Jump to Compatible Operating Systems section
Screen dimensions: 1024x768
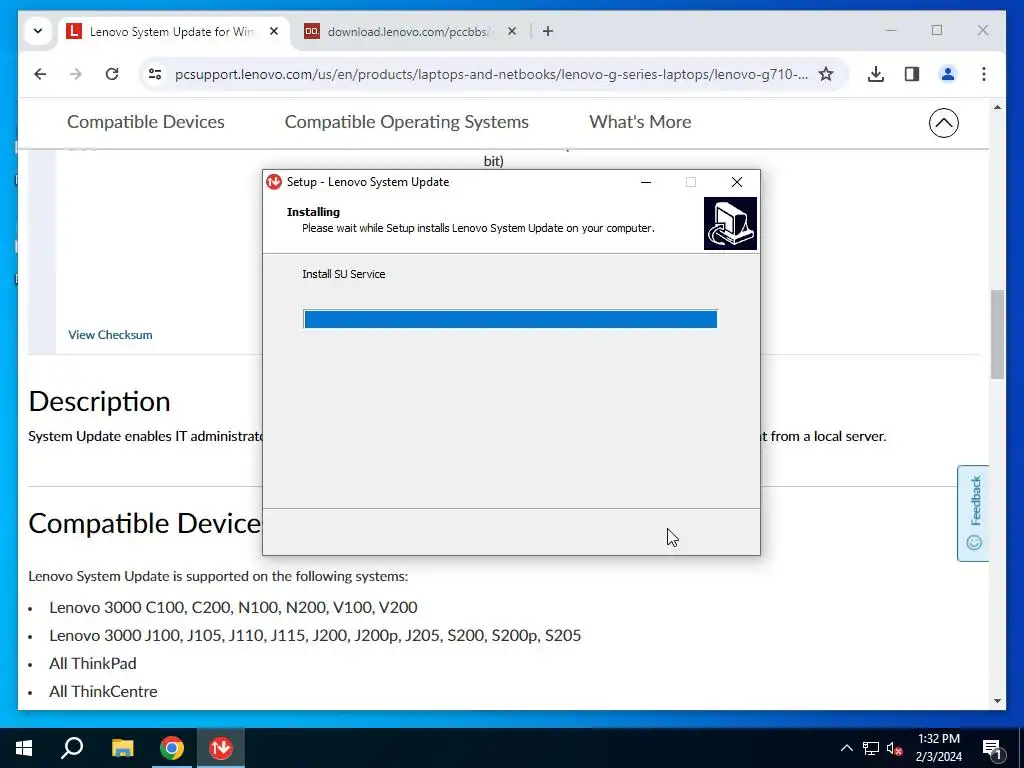(406, 121)
